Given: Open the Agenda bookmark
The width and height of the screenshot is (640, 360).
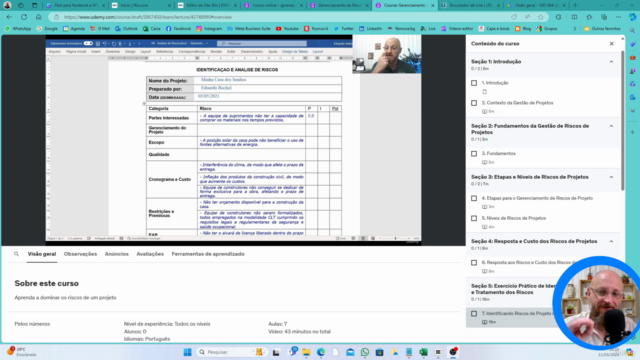Looking at the screenshot, I should coord(74,29).
